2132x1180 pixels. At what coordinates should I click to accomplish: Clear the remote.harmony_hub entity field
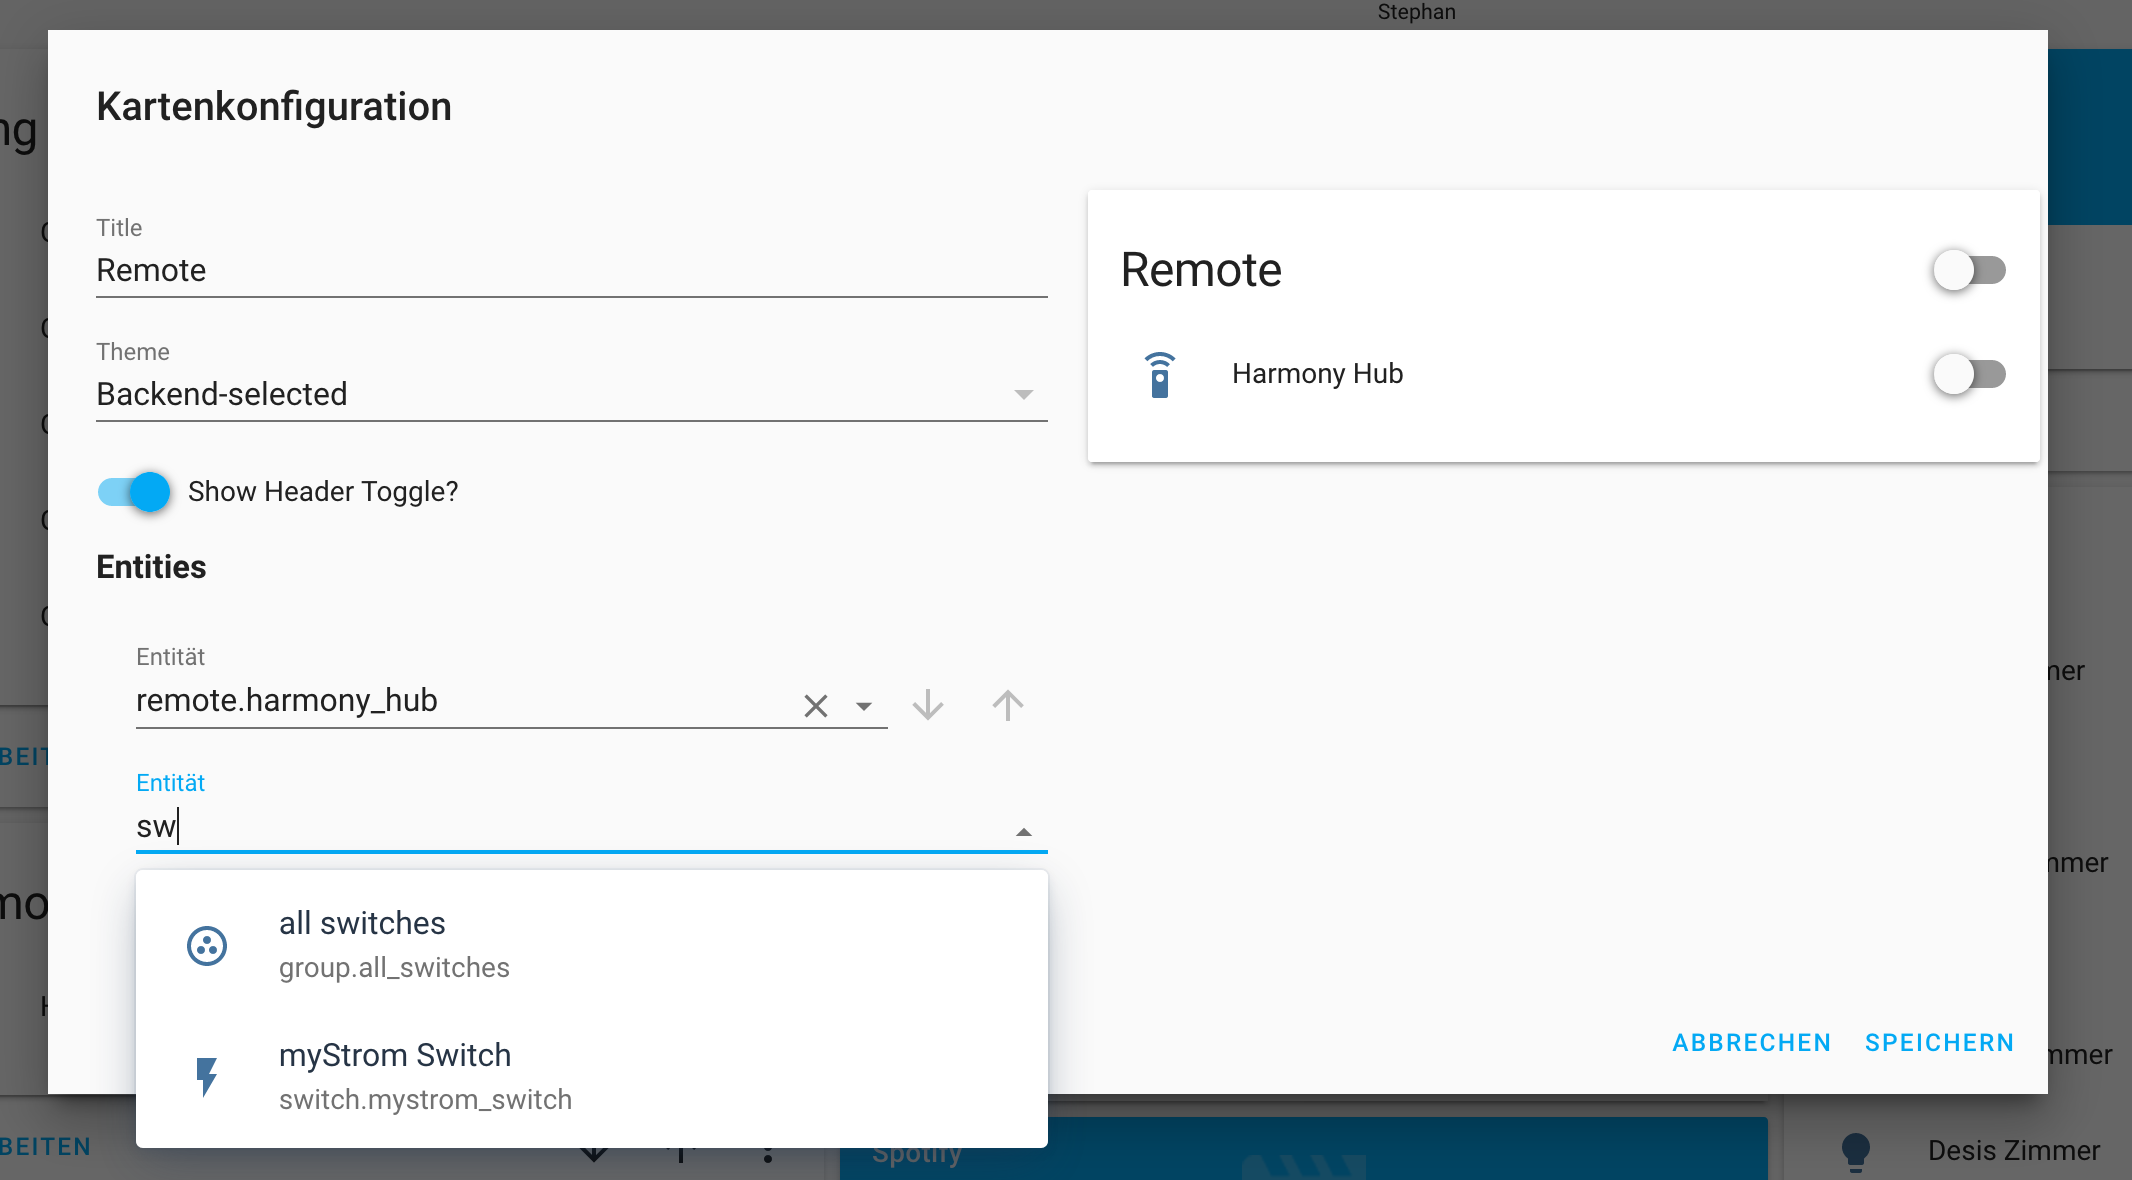tap(815, 705)
